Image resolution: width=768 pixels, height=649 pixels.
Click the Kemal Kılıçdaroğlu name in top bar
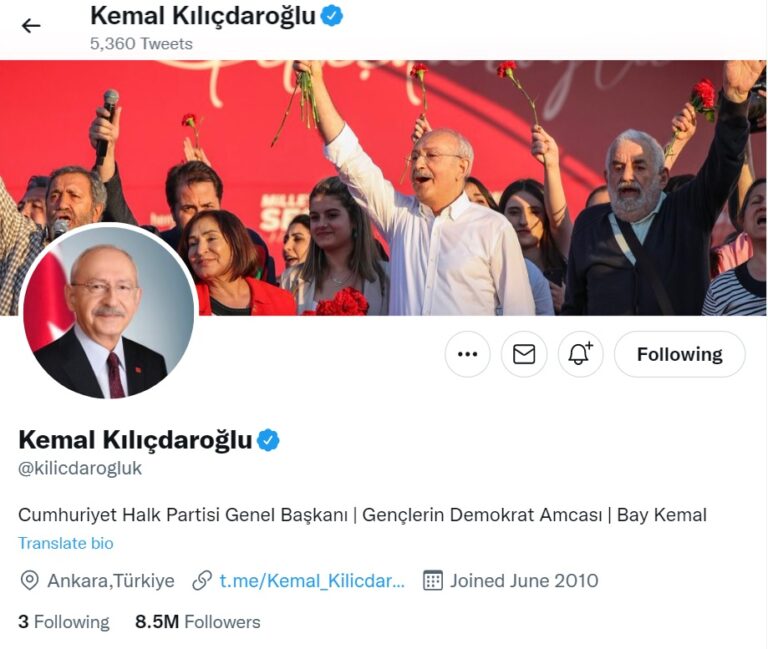203,16
